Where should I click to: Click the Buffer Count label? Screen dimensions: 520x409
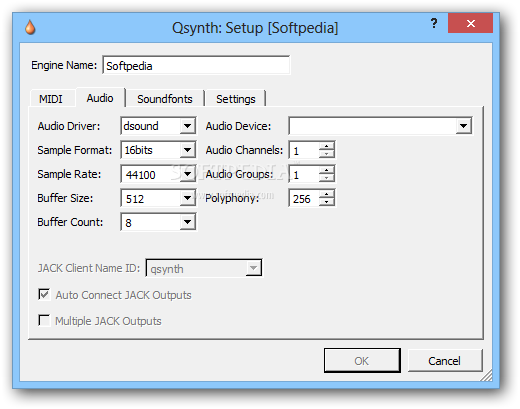(x=70, y=222)
